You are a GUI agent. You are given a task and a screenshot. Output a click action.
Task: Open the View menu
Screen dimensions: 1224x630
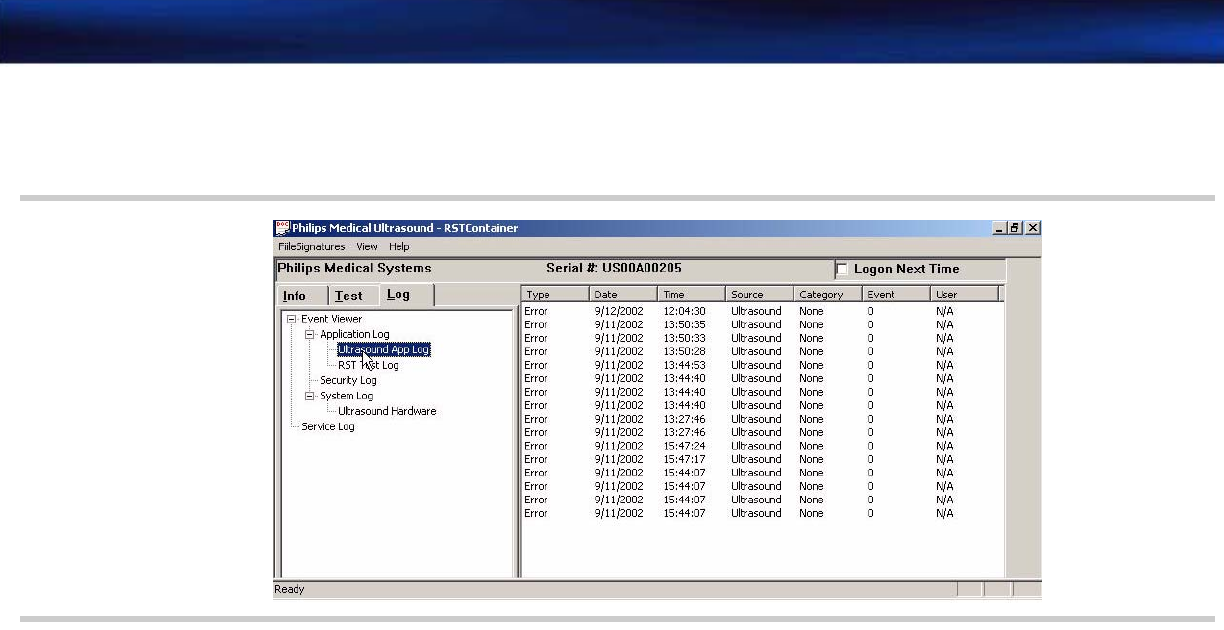coord(367,246)
